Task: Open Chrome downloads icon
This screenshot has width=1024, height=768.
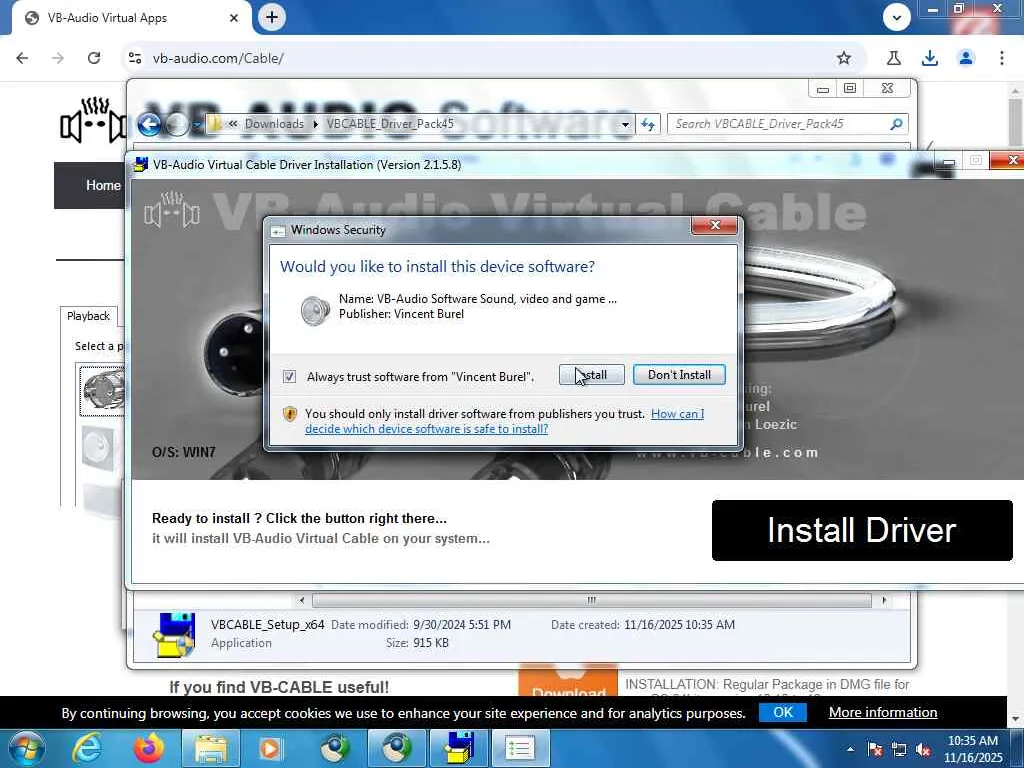Action: (929, 58)
